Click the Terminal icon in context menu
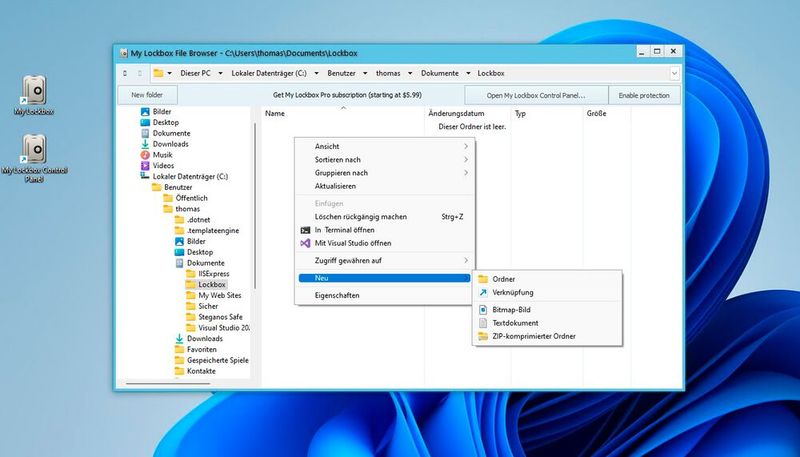Image resolution: width=800 pixels, height=457 pixels. [306, 230]
